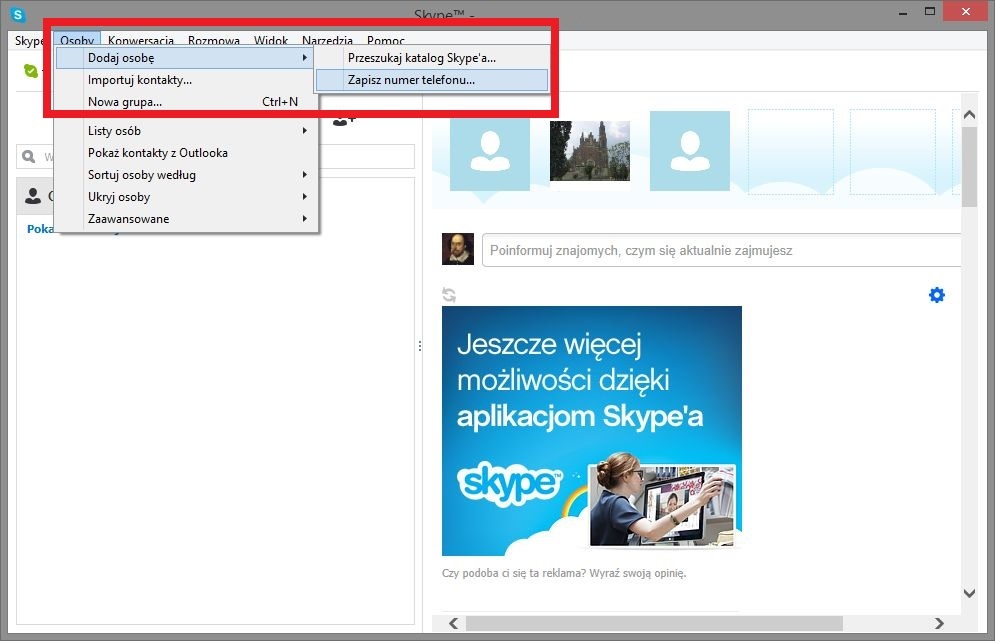Select Nowa grupa... menu entry
This screenshot has width=995, height=641.
(x=187, y=102)
